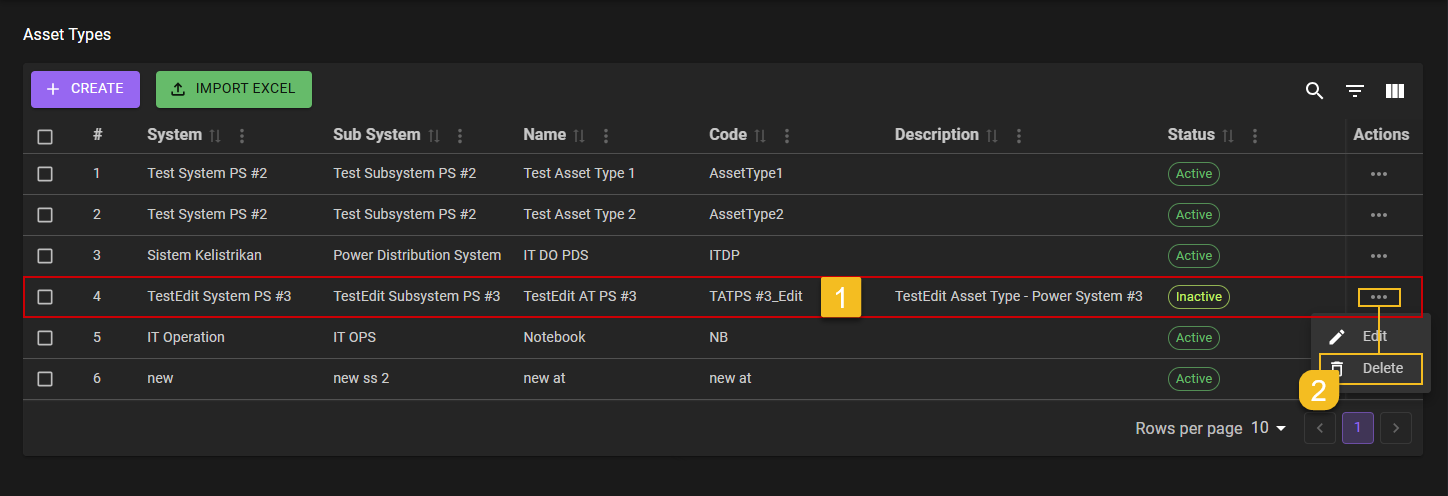Screen dimensions: 1448x496
Task: Open Description column options menu
Action: (x=1019, y=135)
